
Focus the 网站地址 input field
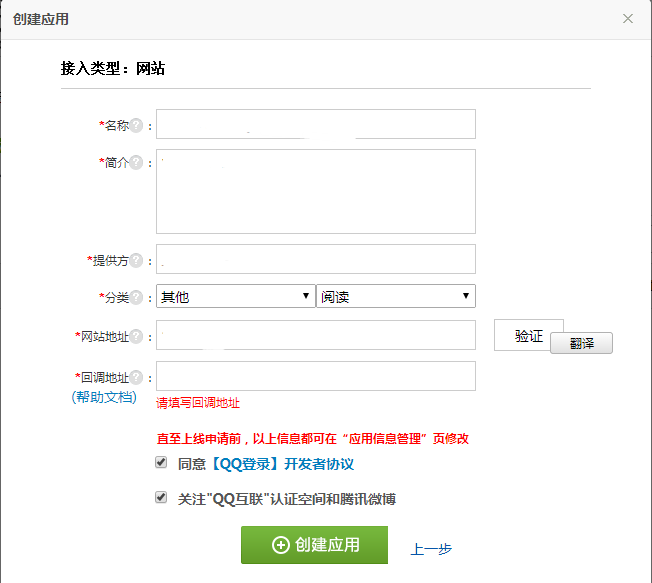(316, 335)
